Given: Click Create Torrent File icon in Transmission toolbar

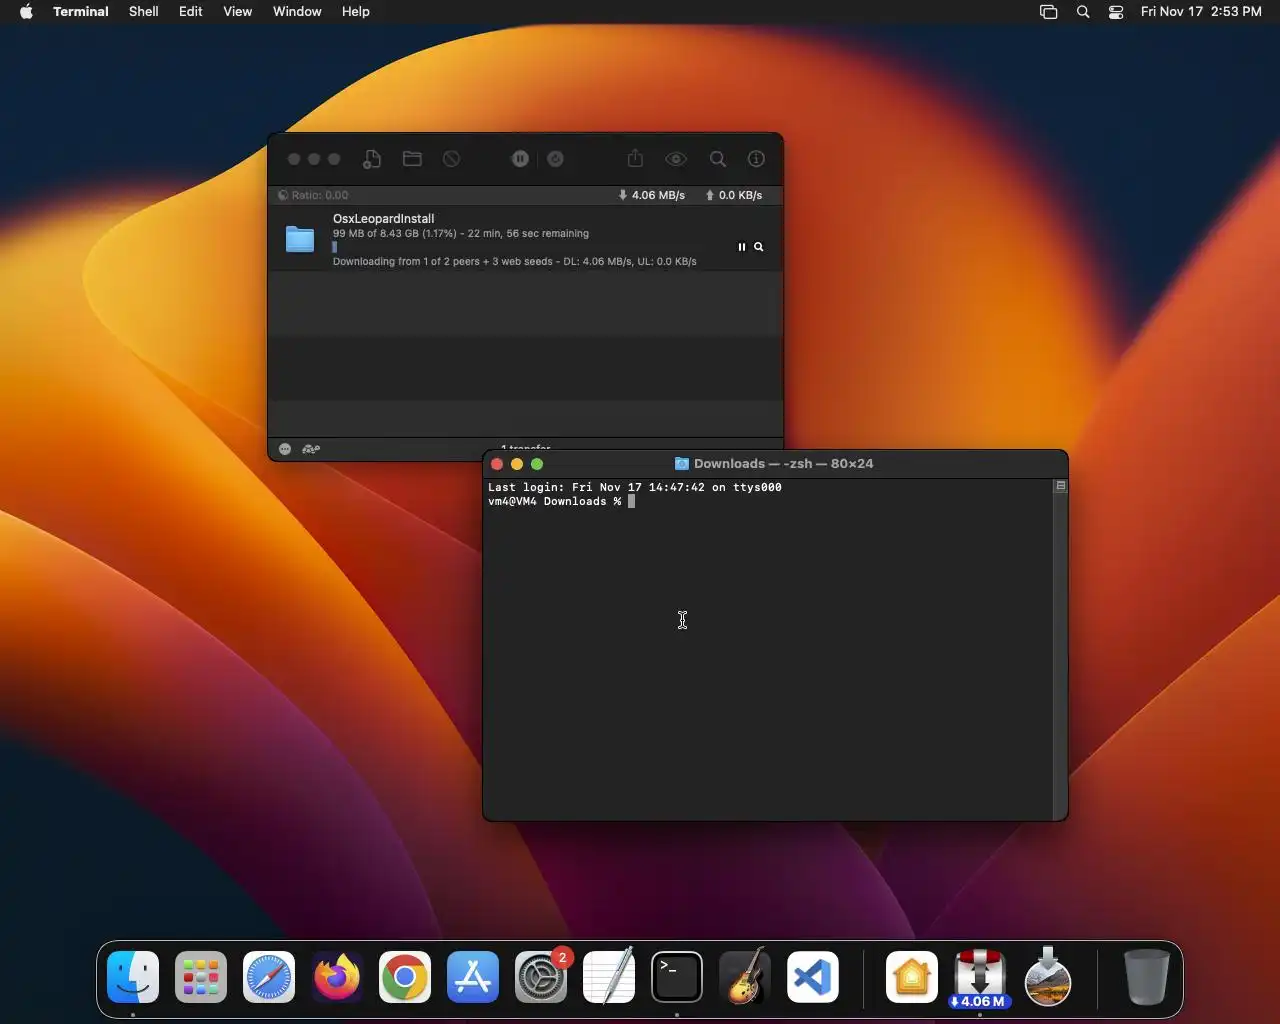Looking at the screenshot, I should (x=372, y=159).
